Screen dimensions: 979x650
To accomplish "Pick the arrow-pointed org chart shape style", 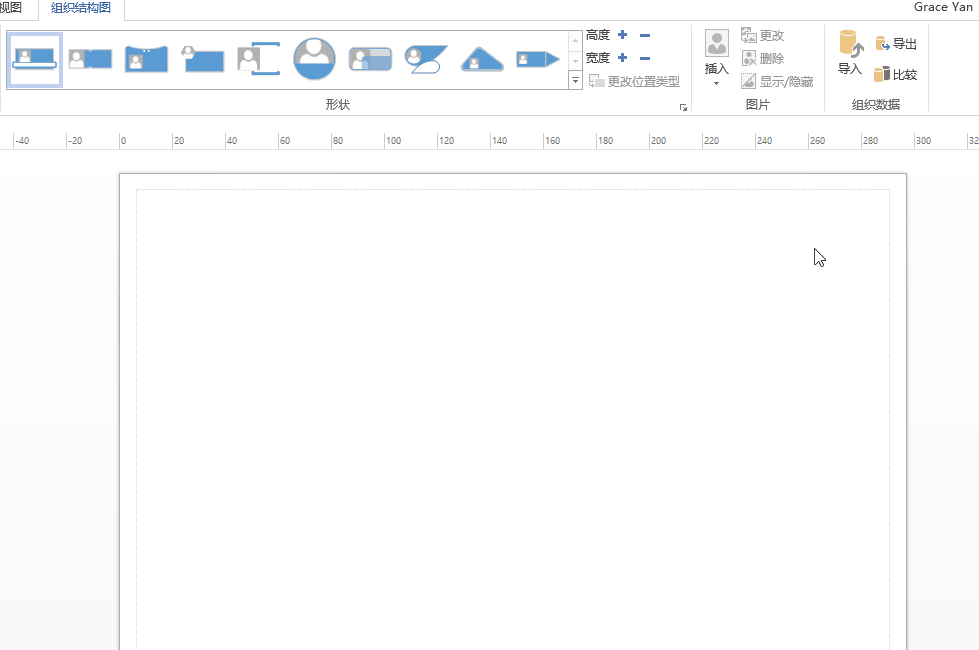I will [x=538, y=59].
